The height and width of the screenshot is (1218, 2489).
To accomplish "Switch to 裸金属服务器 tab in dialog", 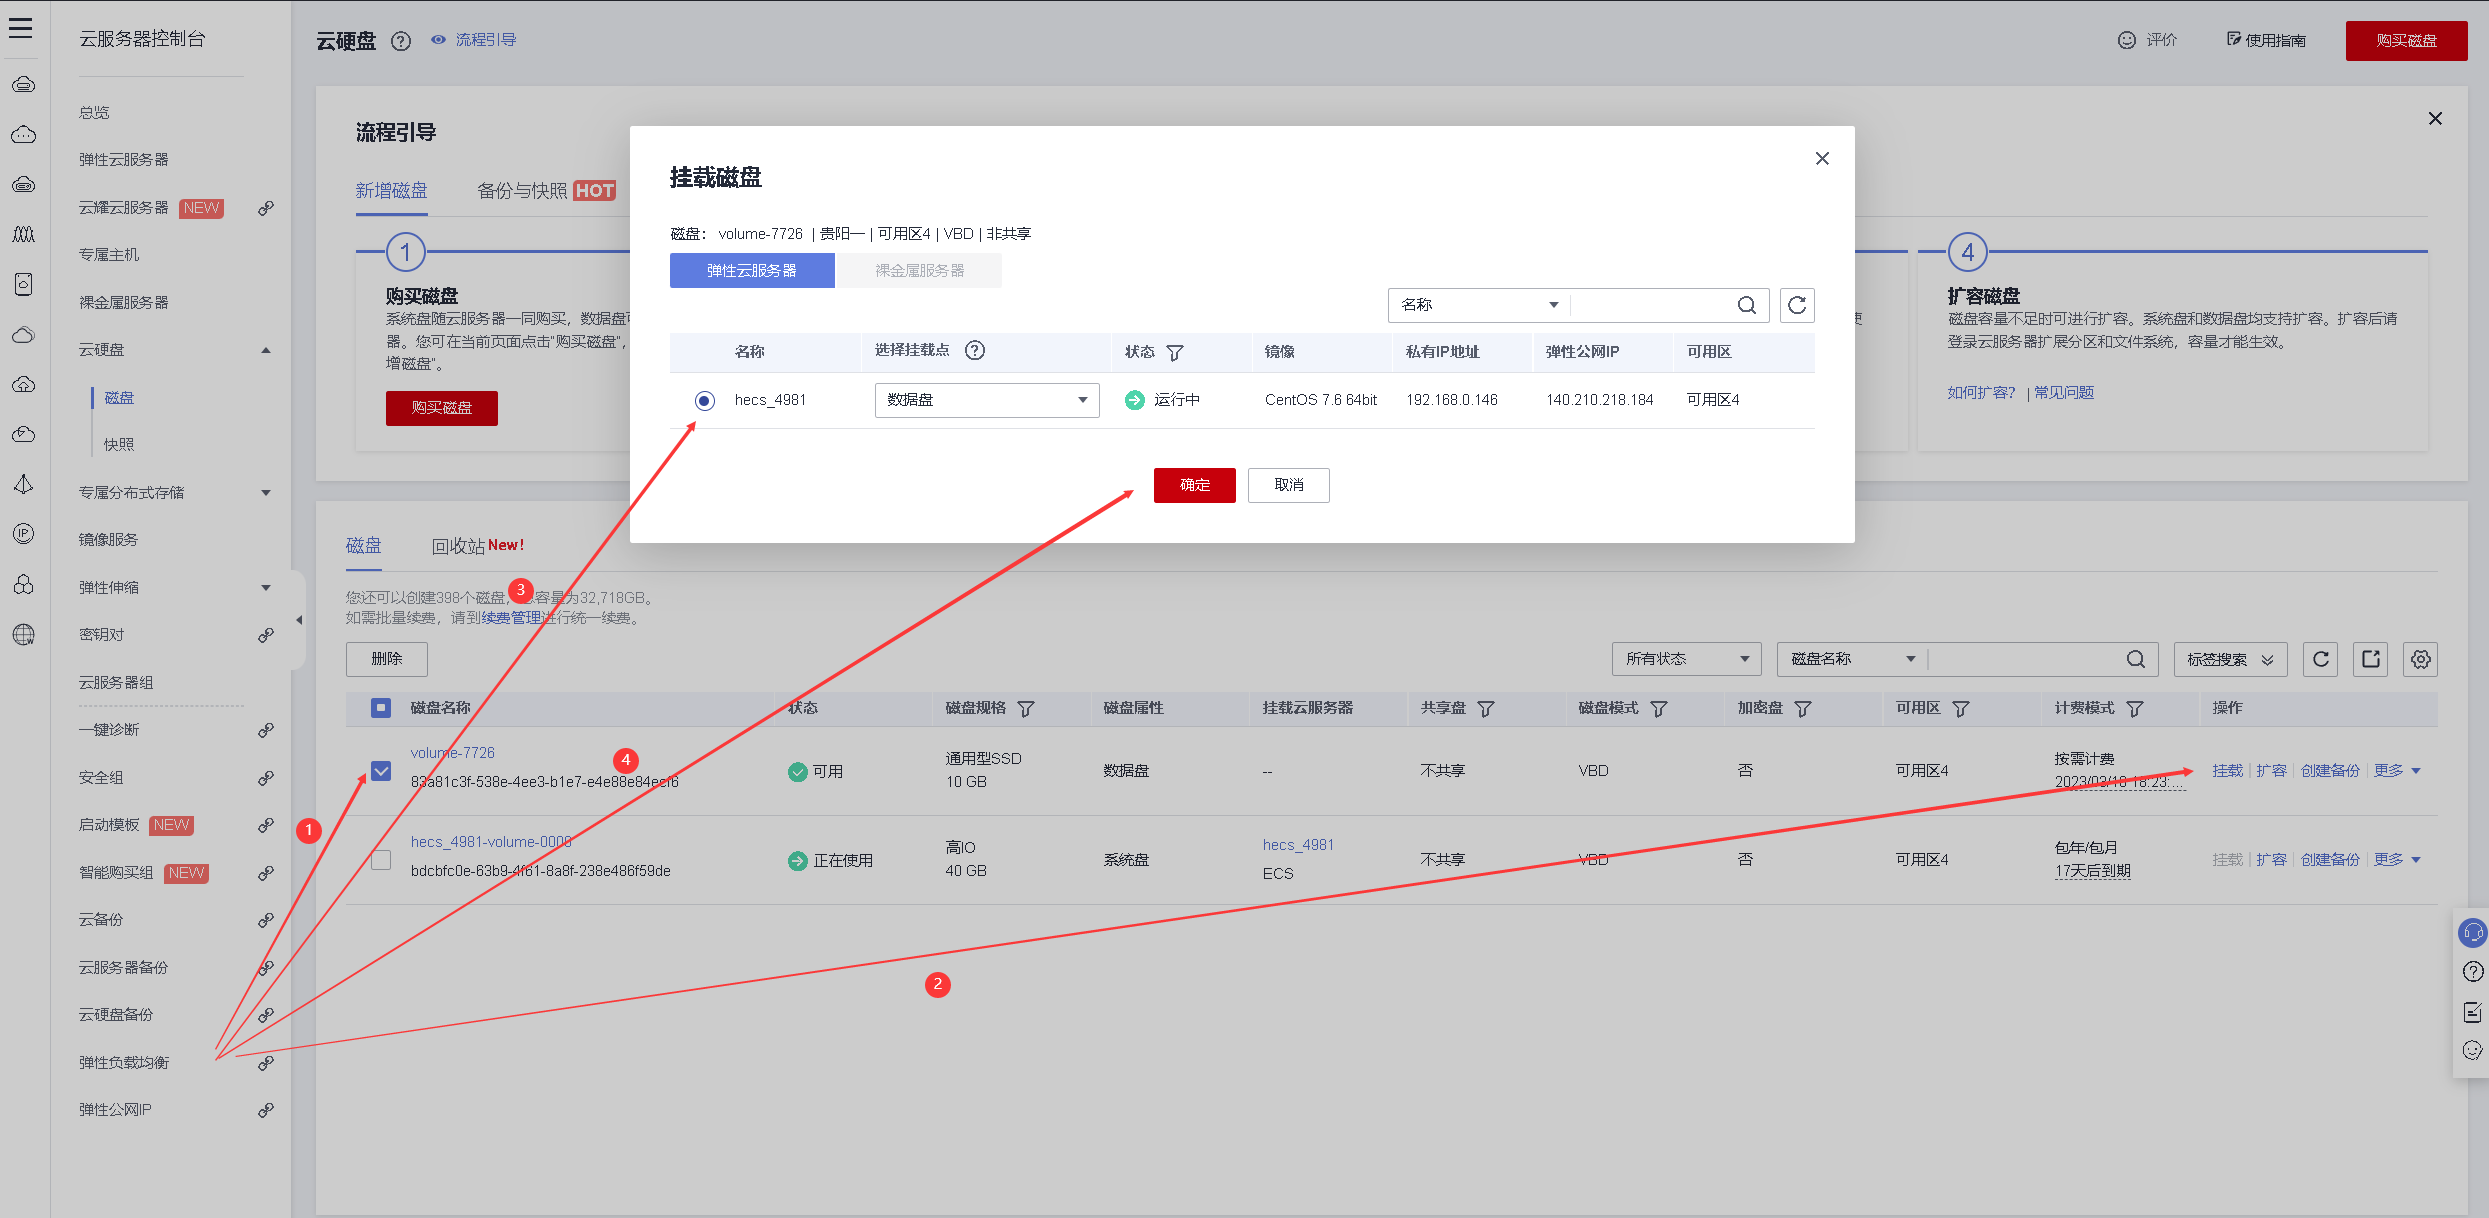I will click(919, 271).
